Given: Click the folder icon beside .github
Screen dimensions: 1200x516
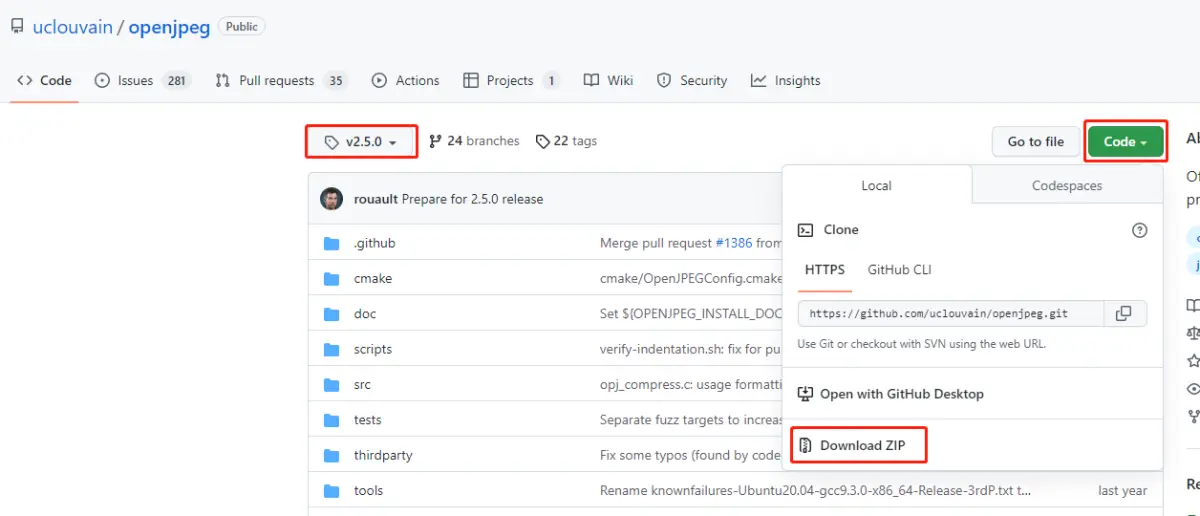Looking at the screenshot, I should [x=332, y=243].
